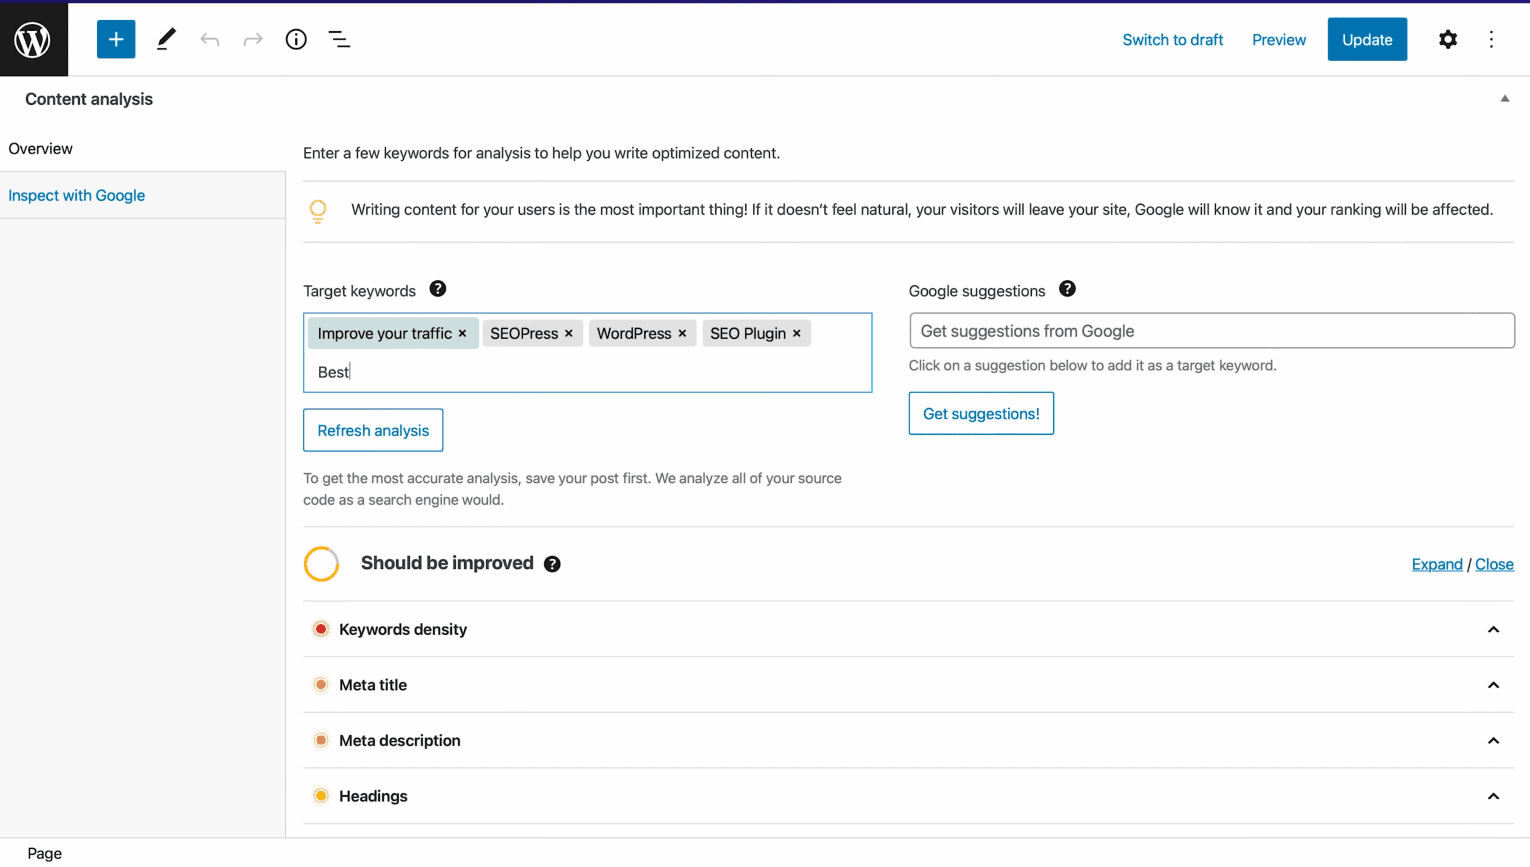Open the list view outline icon
The image size is (1530, 867).
coord(340,40)
